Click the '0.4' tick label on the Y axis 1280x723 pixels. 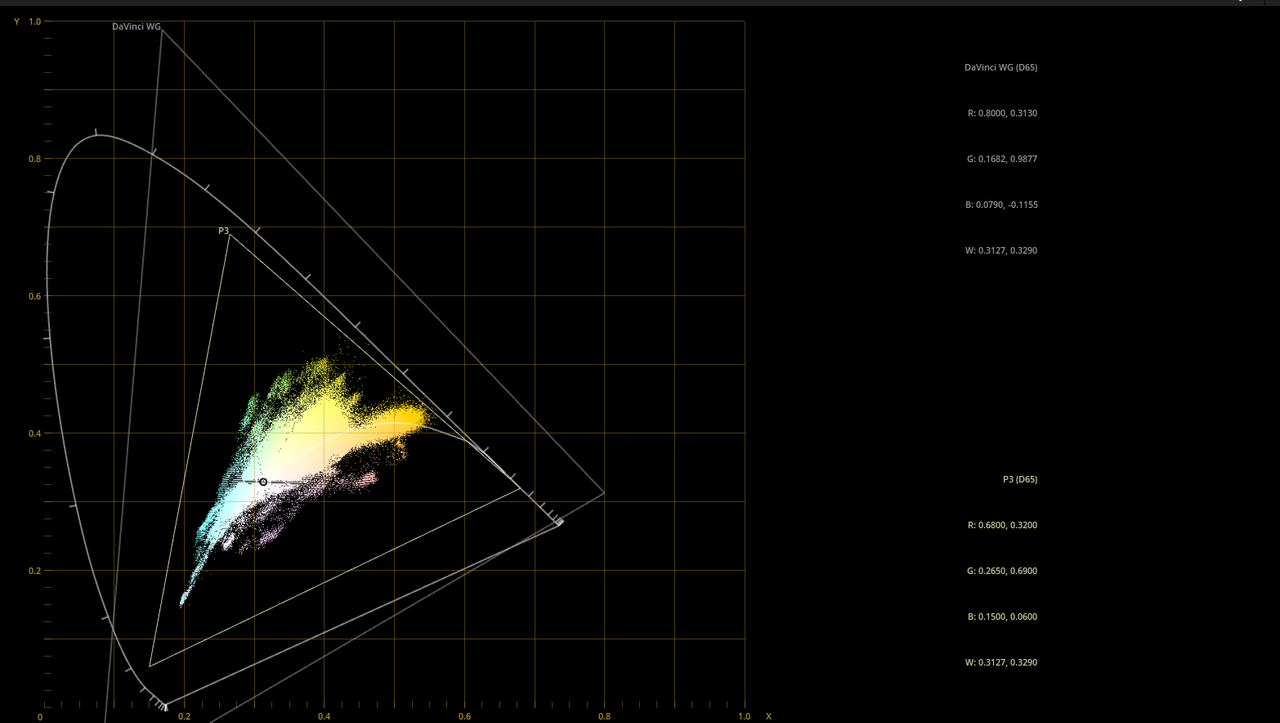click(34, 433)
